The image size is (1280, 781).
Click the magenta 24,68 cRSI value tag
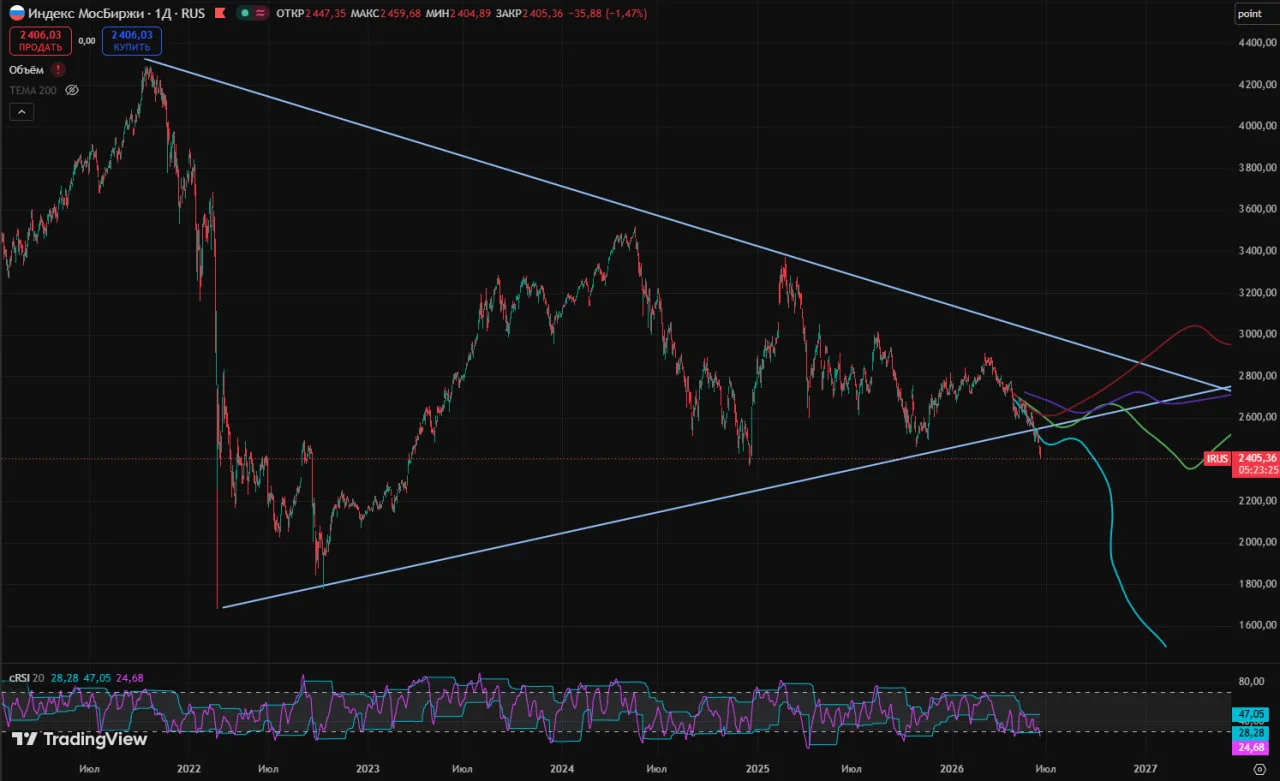(x=1252, y=747)
